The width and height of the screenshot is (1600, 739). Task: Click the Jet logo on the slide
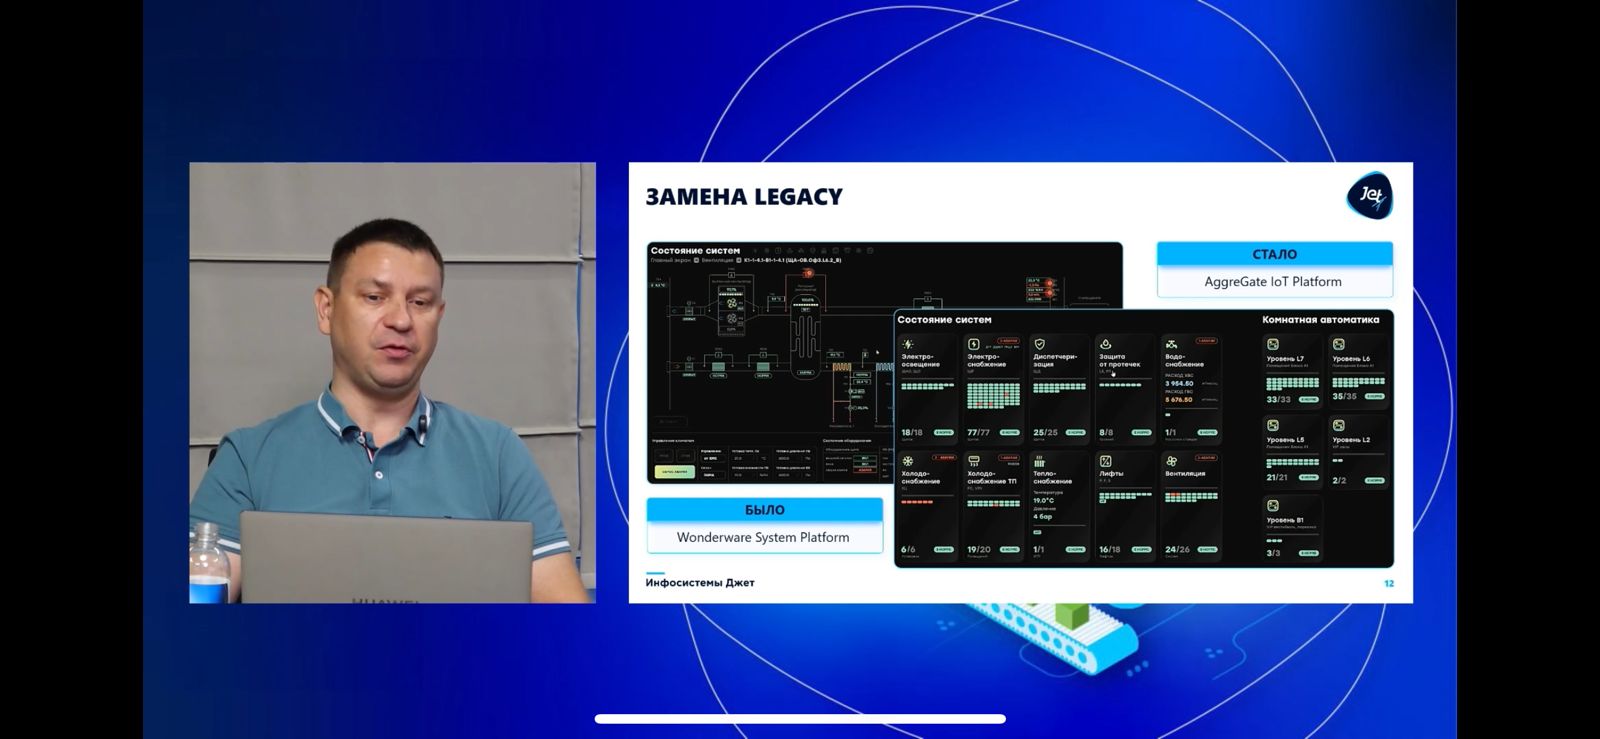[x=1370, y=195]
